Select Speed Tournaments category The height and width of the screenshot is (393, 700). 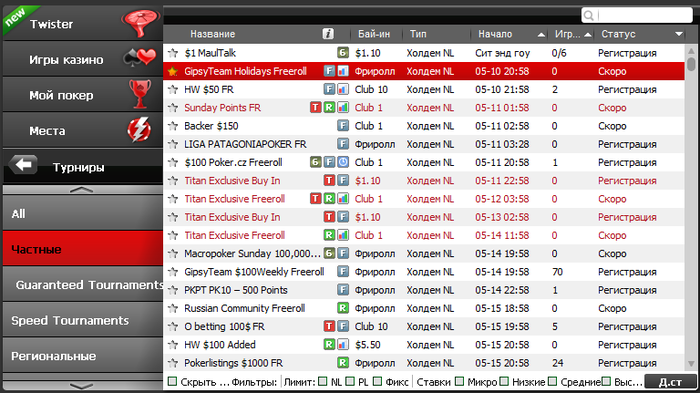[x=83, y=320]
